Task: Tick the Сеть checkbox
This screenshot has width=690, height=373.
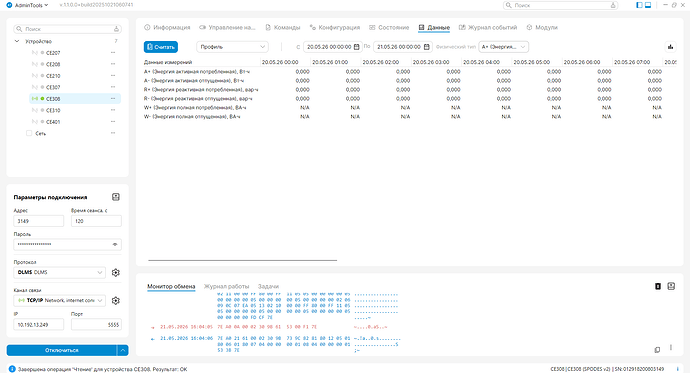Action: coord(29,133)
